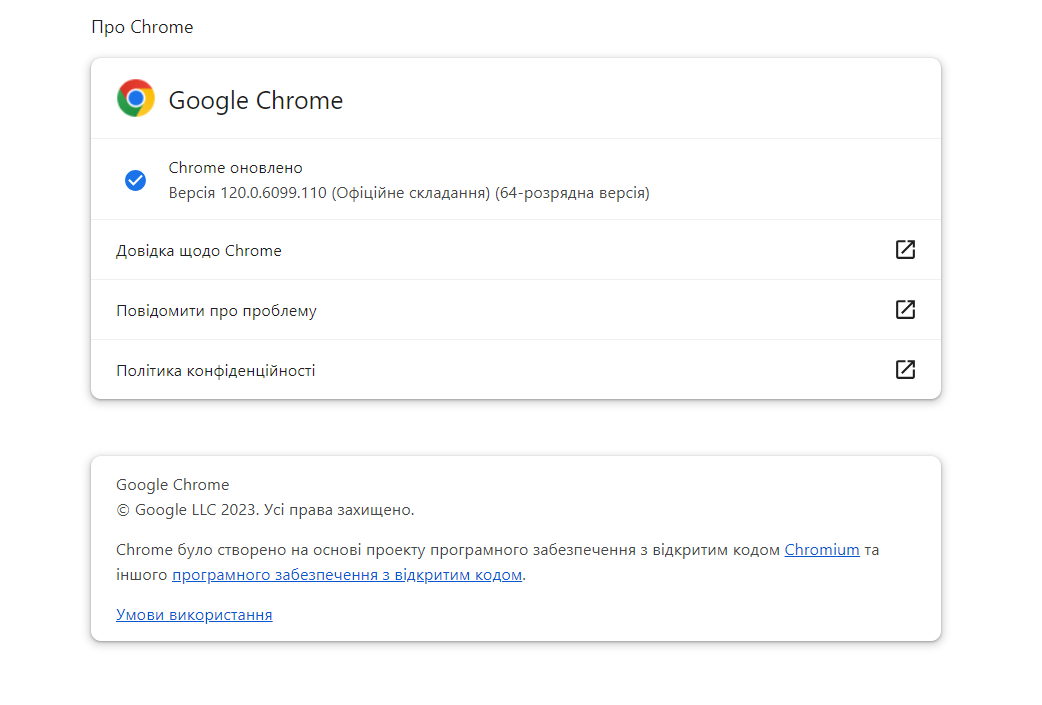This screenshot has height=705, width=1042.
Task: Open програмного забезпечення з відкритим кодом link
Action: (x=347, y=575)
